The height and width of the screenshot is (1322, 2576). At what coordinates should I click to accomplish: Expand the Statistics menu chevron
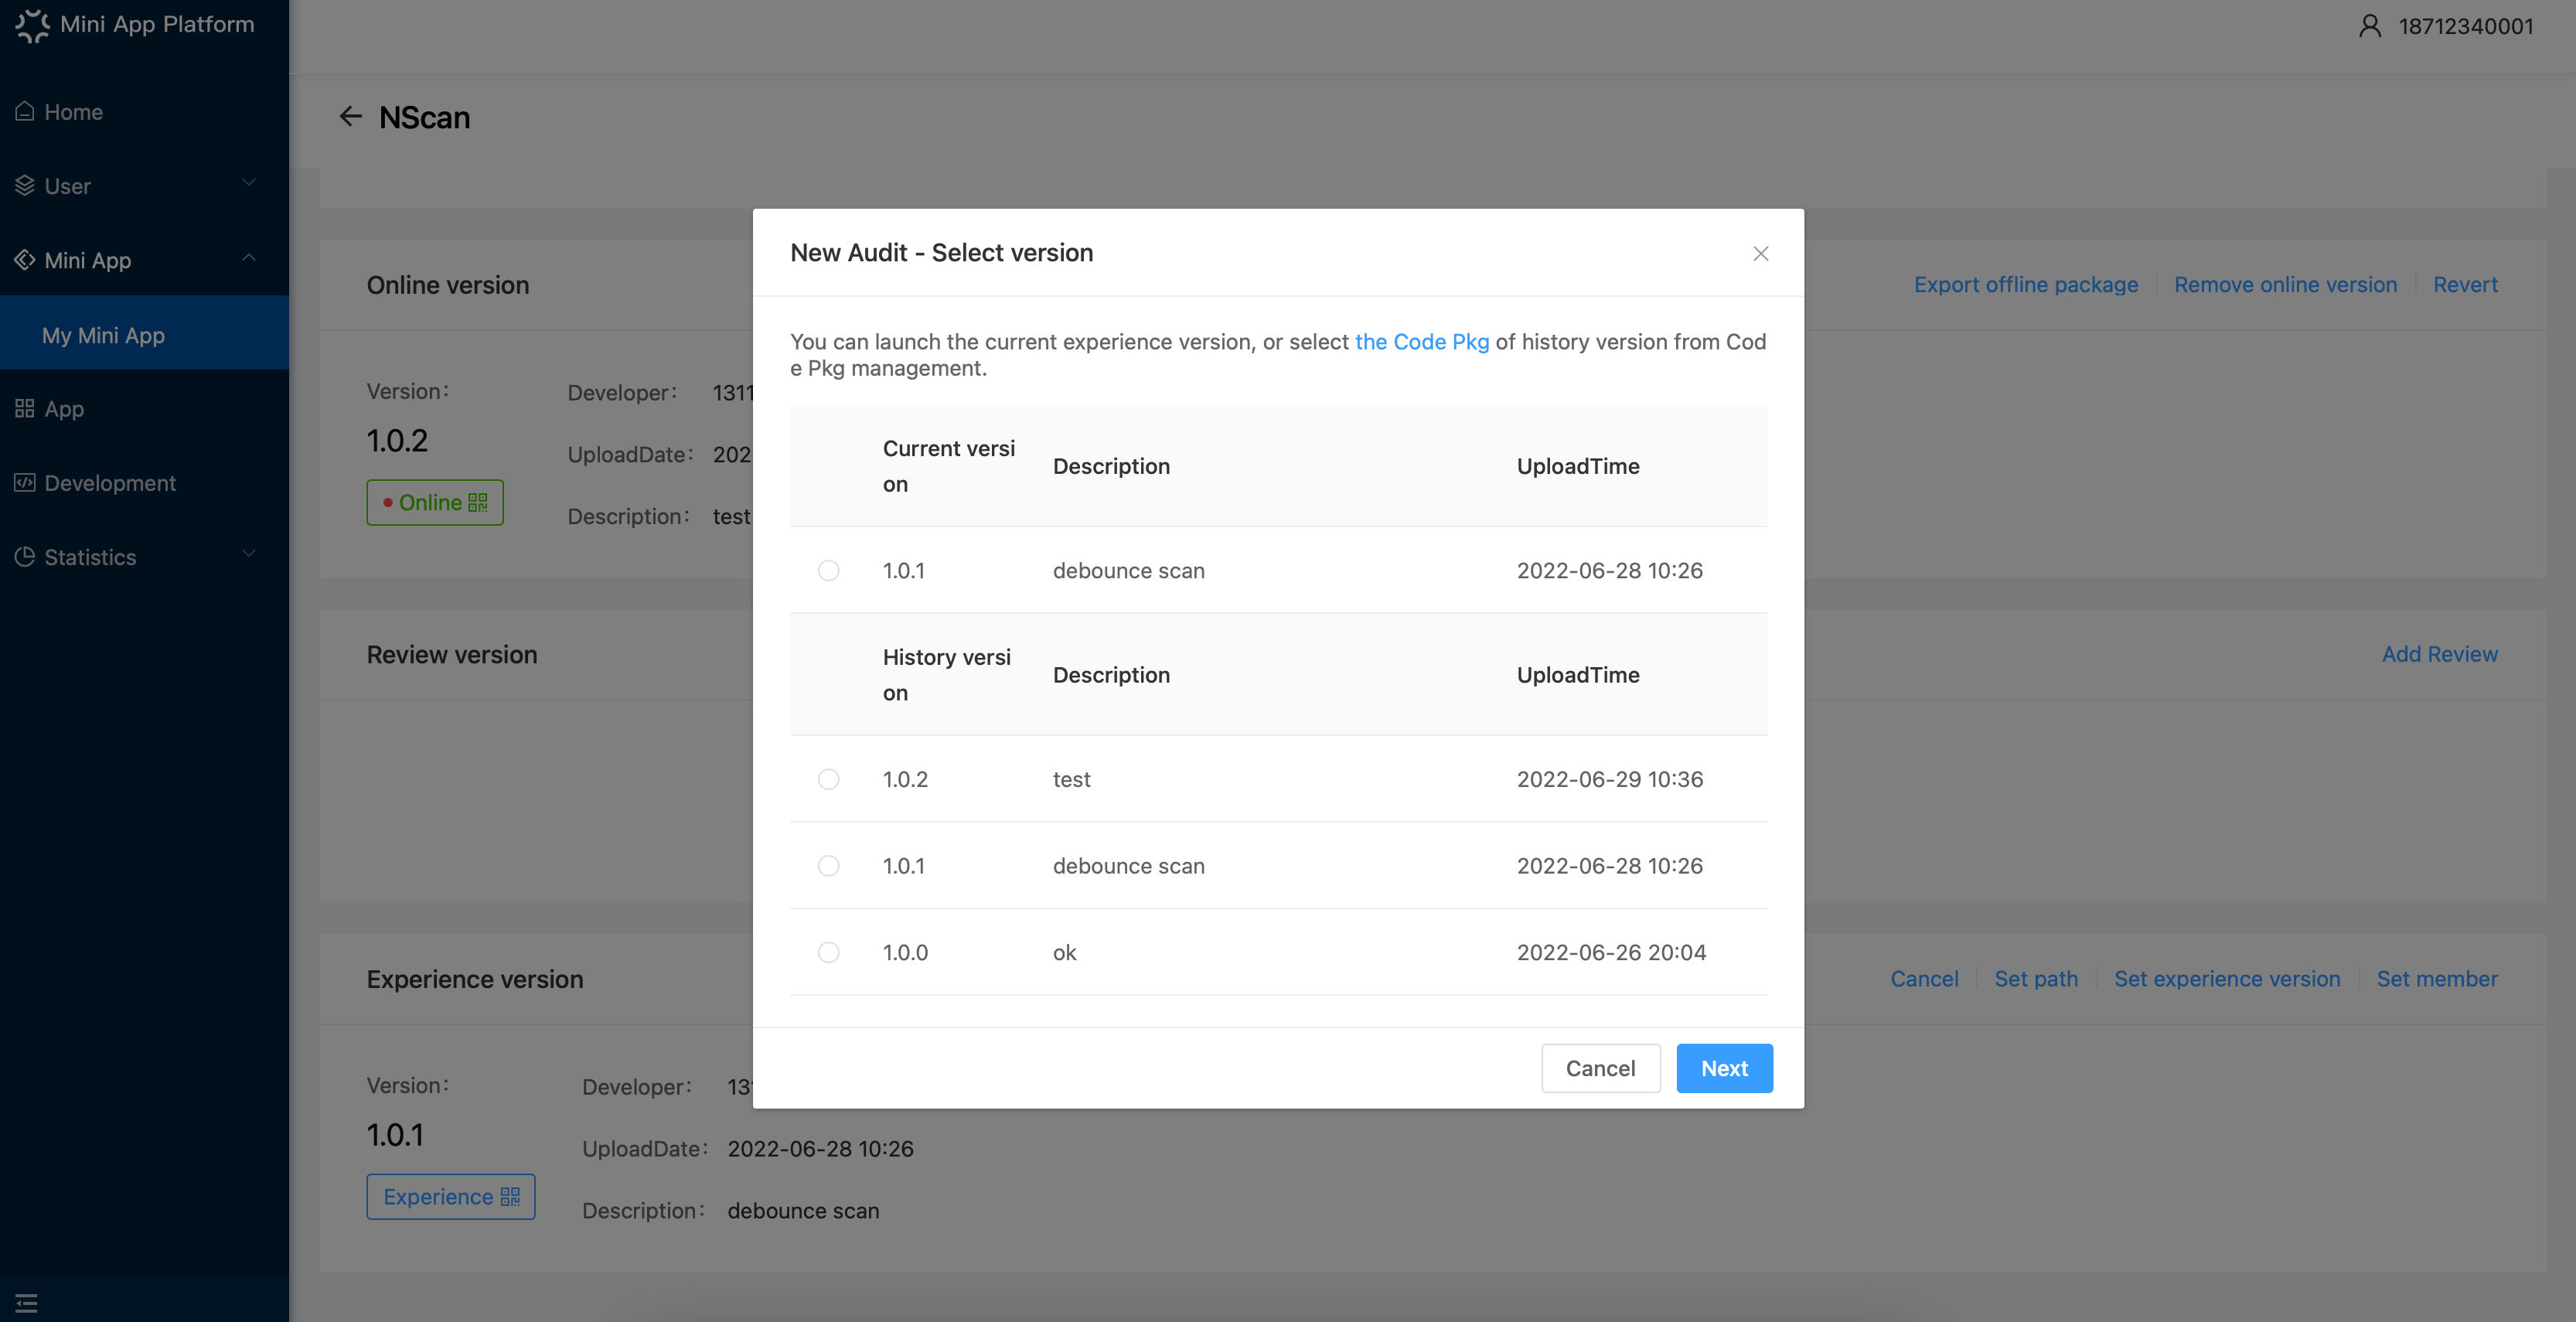[x=249, y=554]
